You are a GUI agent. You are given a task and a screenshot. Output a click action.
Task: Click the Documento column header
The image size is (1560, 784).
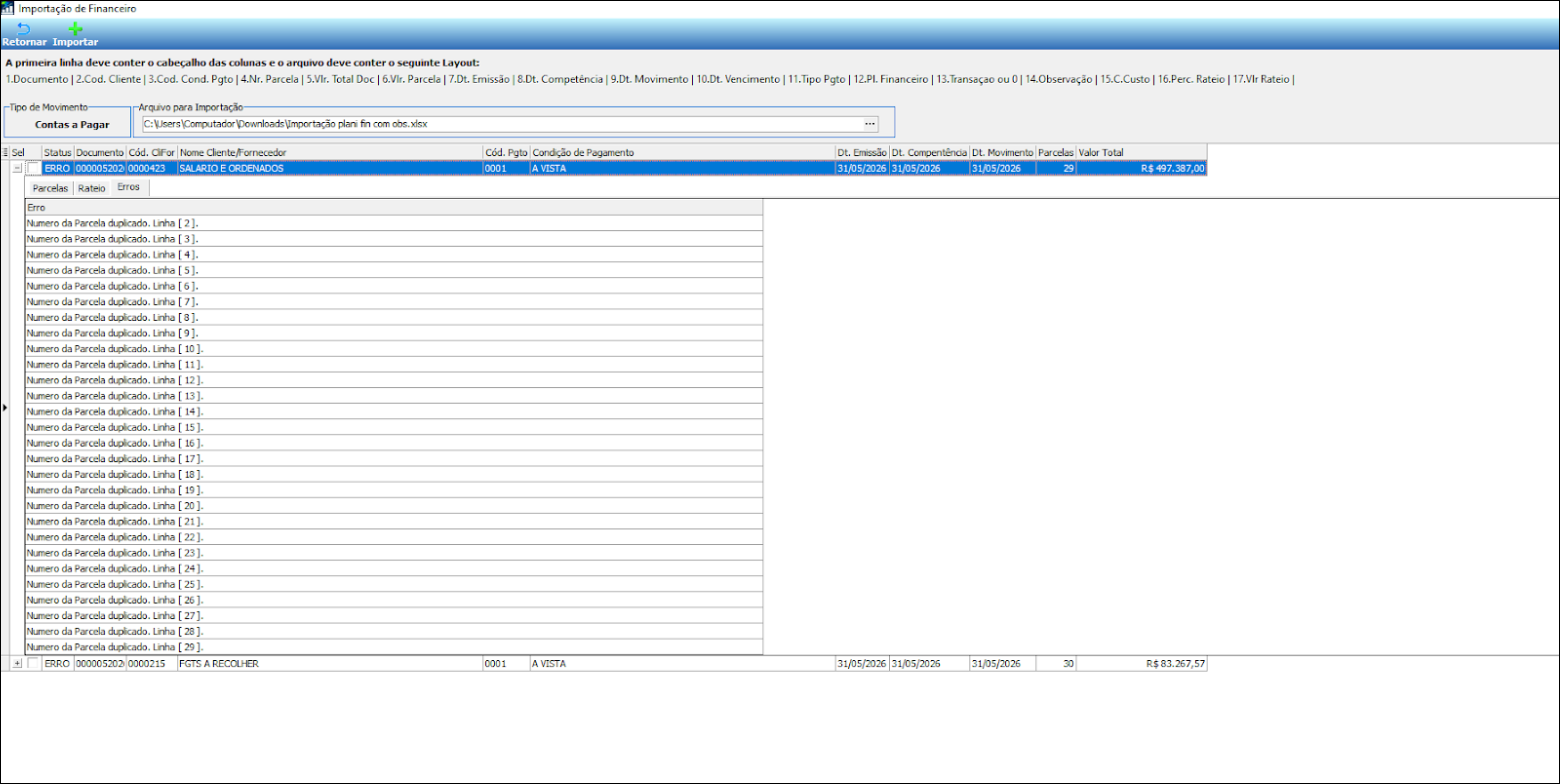tap(100, 152)
